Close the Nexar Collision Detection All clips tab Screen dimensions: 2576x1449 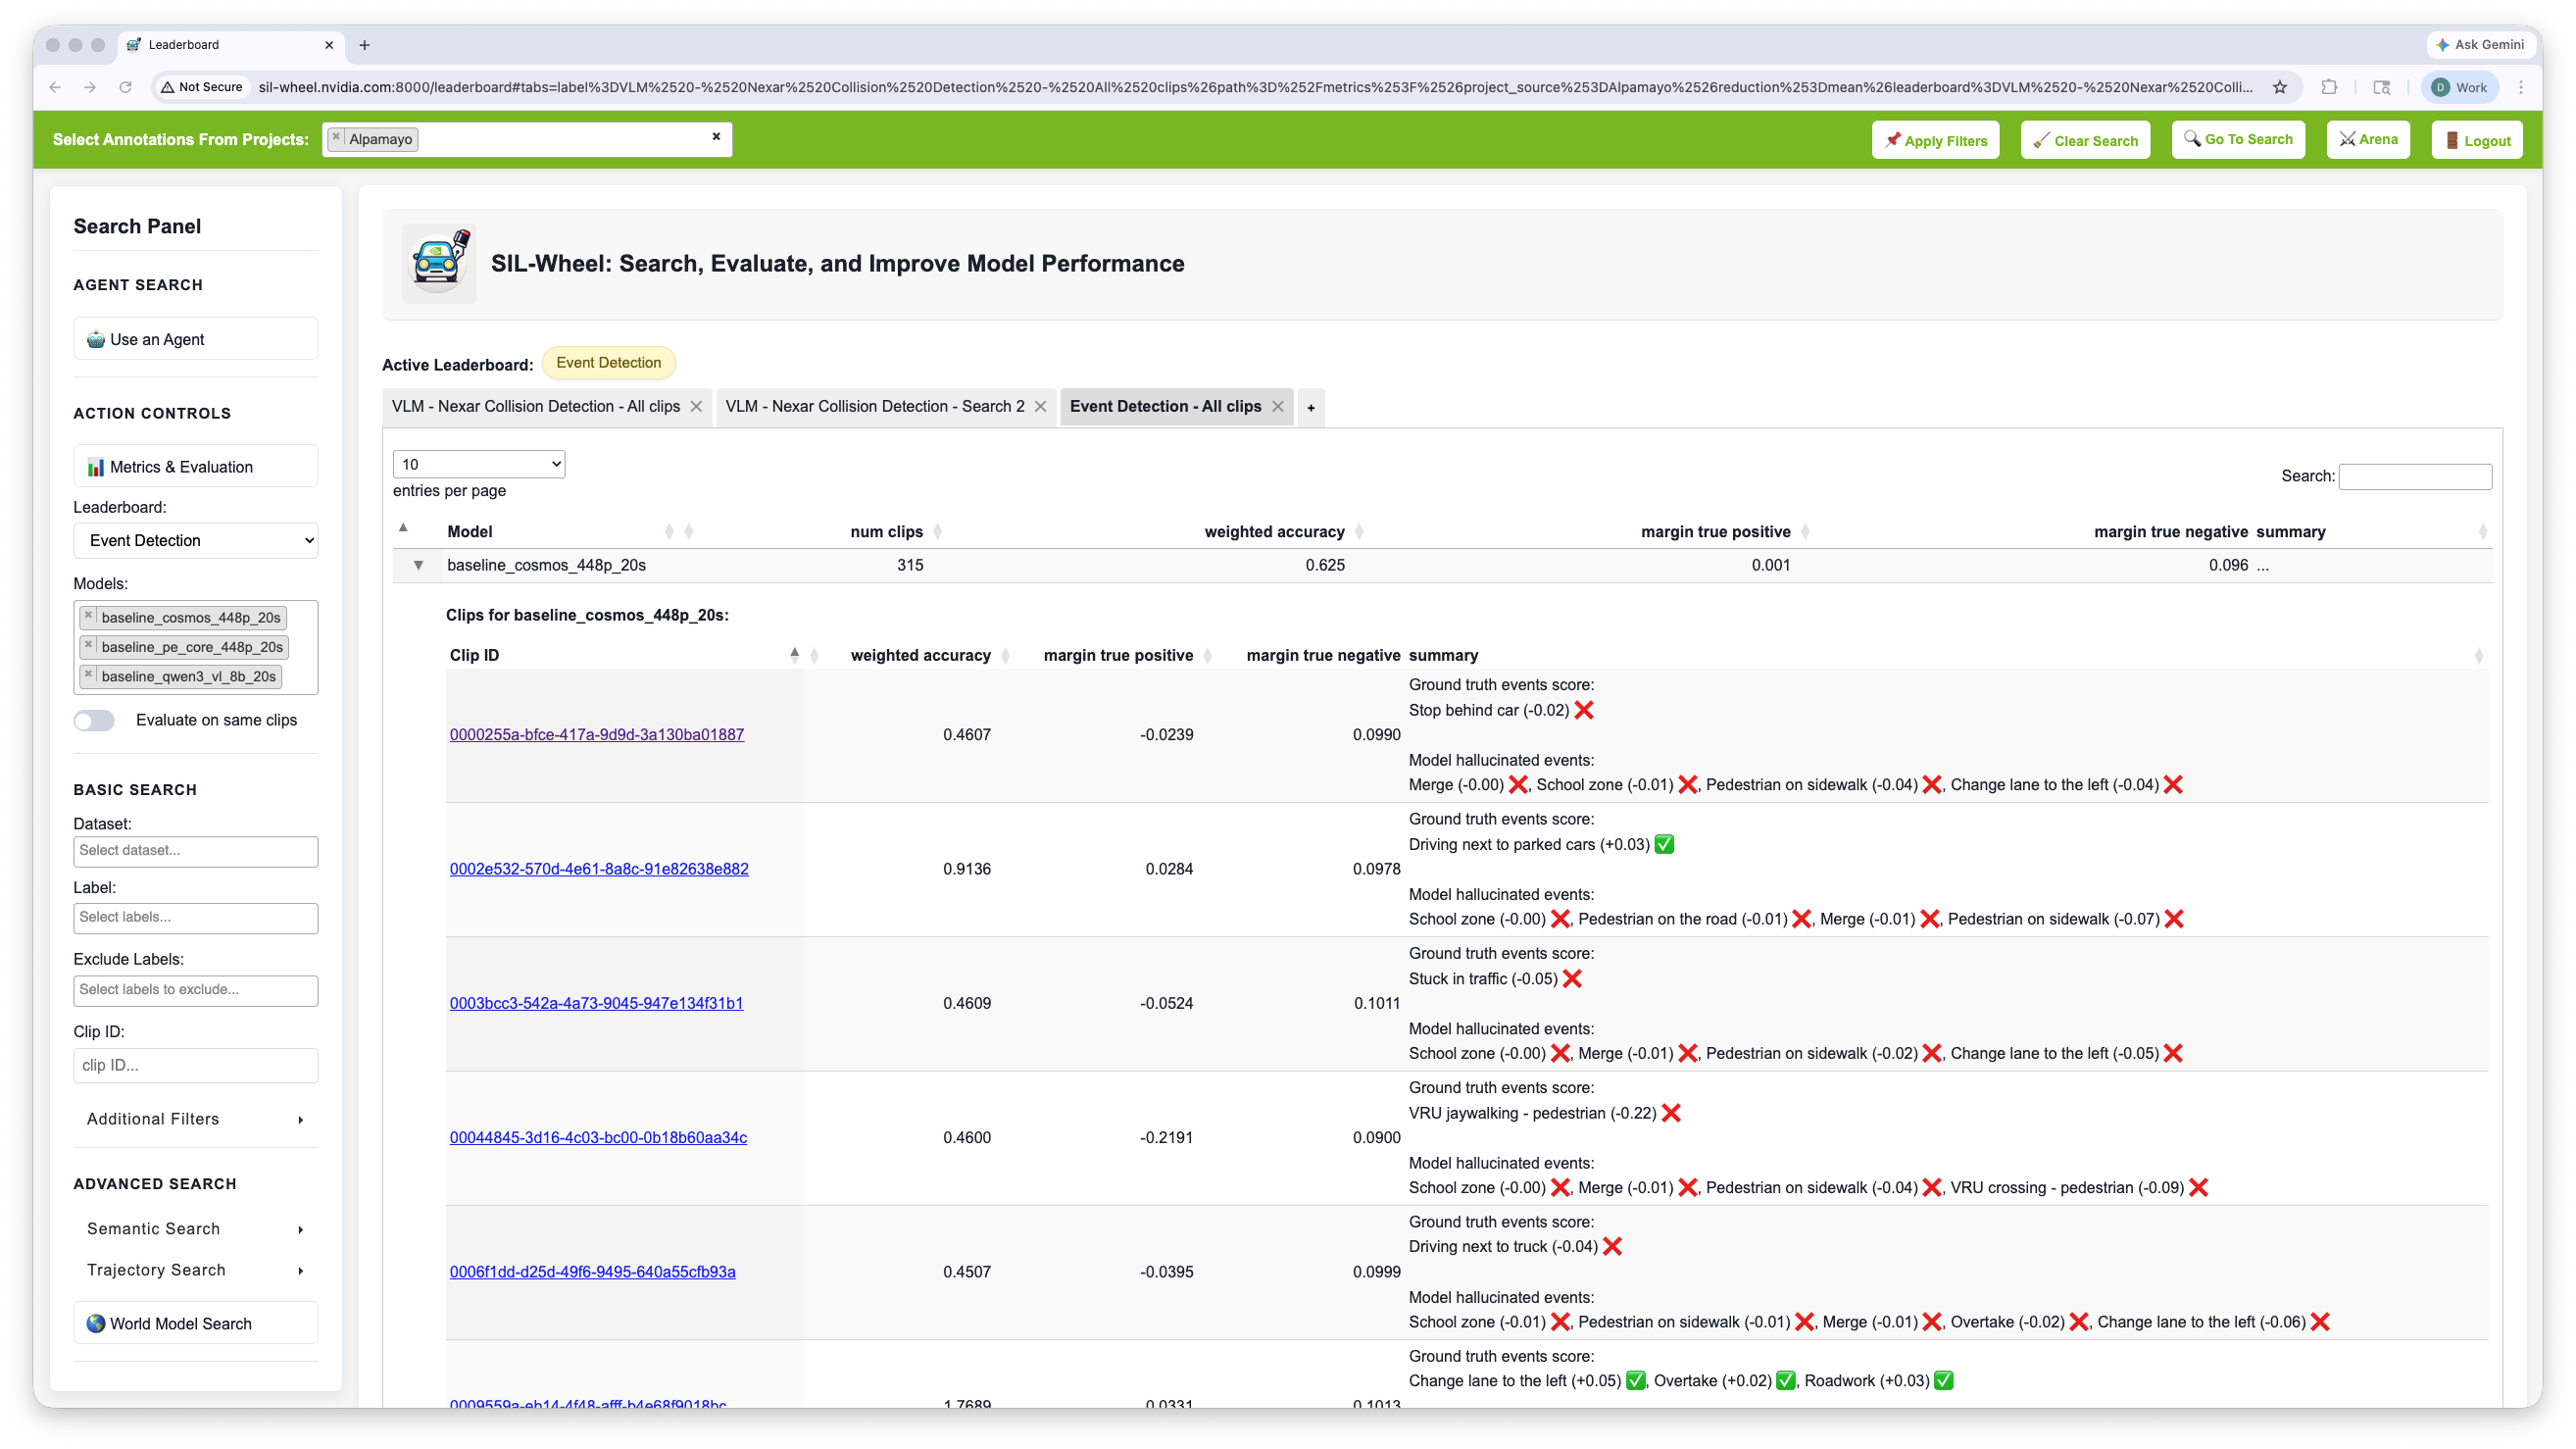(x=696, y=406)
